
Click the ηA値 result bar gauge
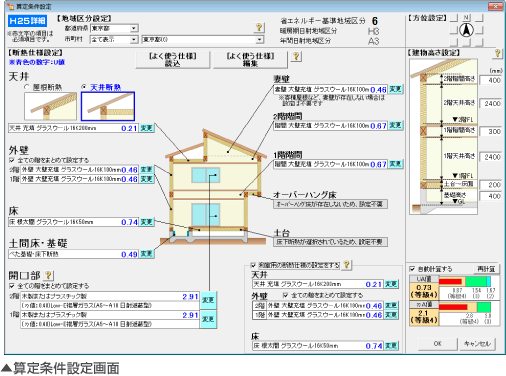(465, 307)
